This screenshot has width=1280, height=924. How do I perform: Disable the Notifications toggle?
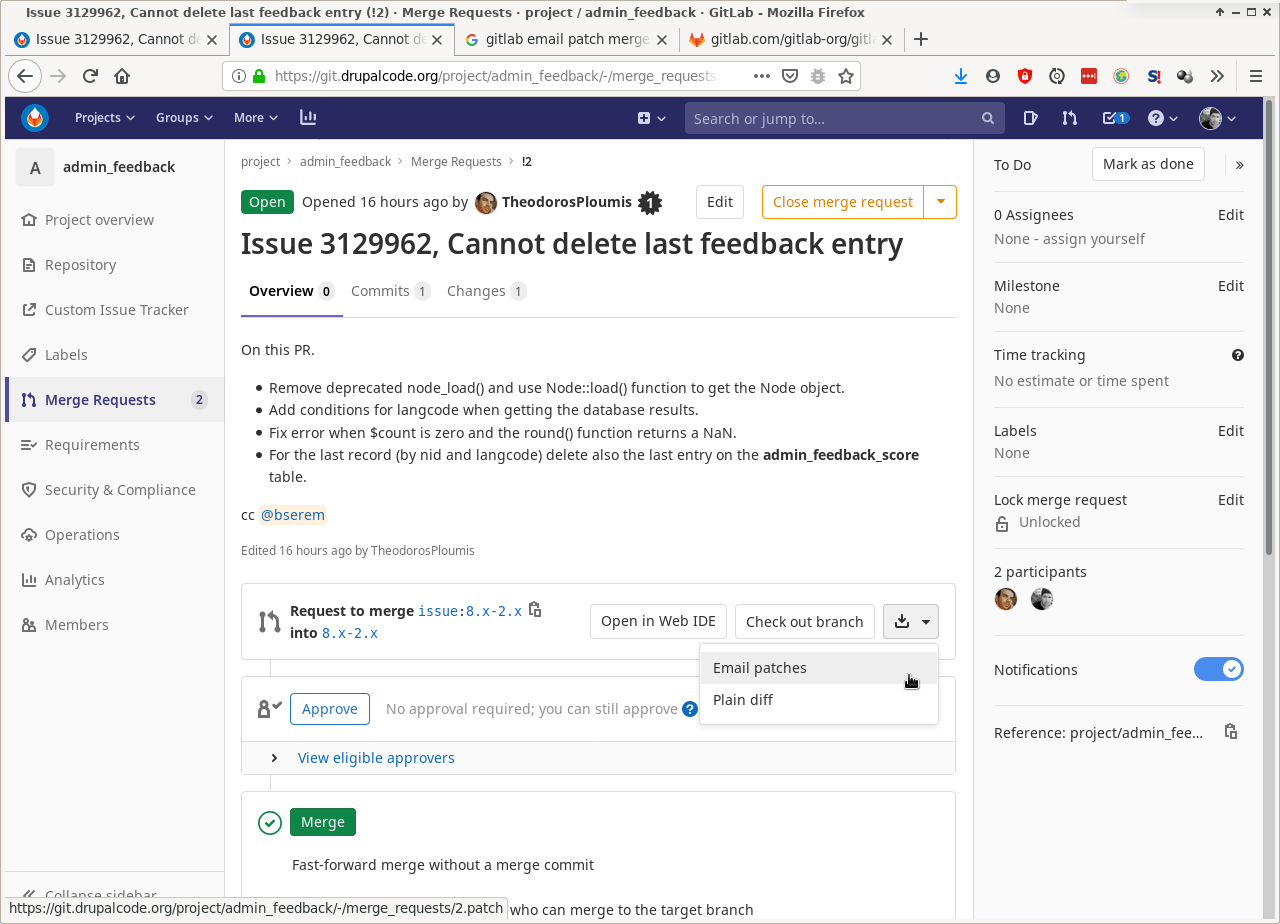coord(1219,669)
